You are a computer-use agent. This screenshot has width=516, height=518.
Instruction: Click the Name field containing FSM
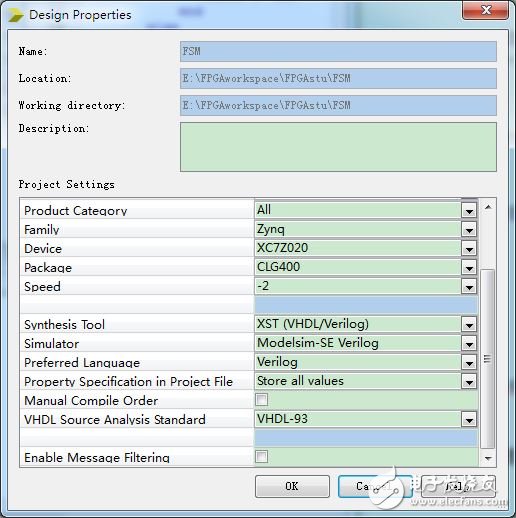[x=338, y=51]
